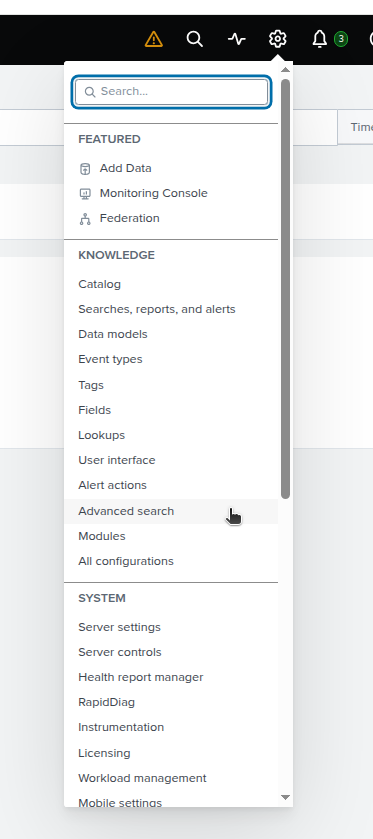Click scroll up arrow in settings menu
The image size is (373, 839).
tap(286, 70)
